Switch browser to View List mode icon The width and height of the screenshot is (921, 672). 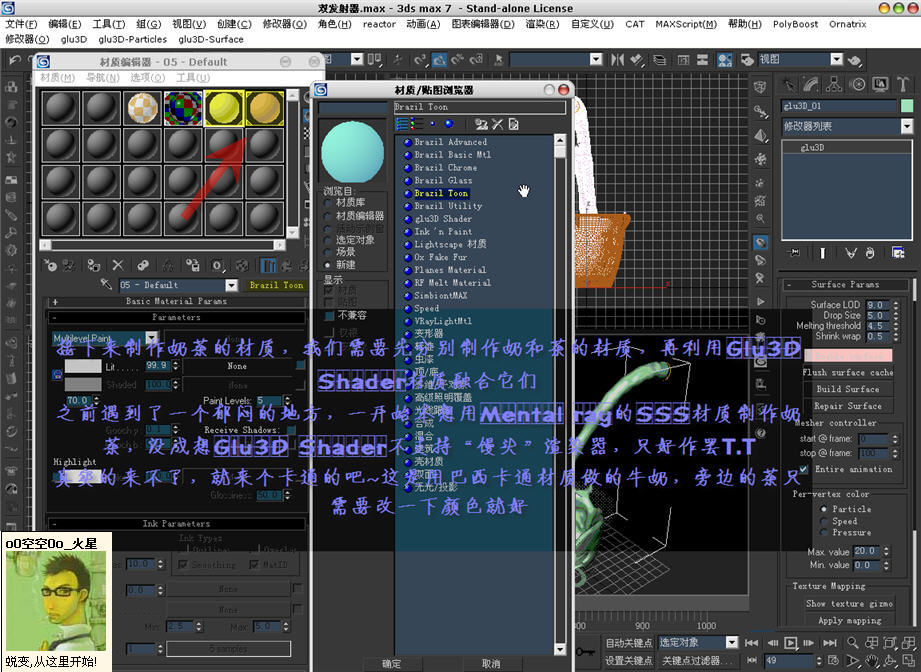402,124
